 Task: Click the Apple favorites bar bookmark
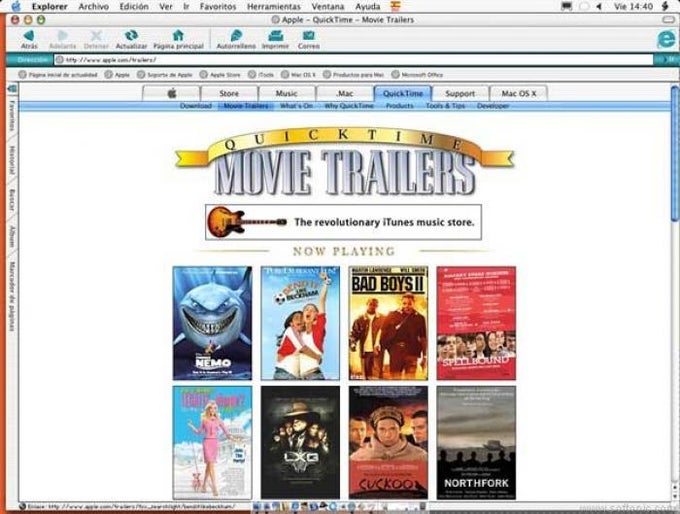(118, 75)
